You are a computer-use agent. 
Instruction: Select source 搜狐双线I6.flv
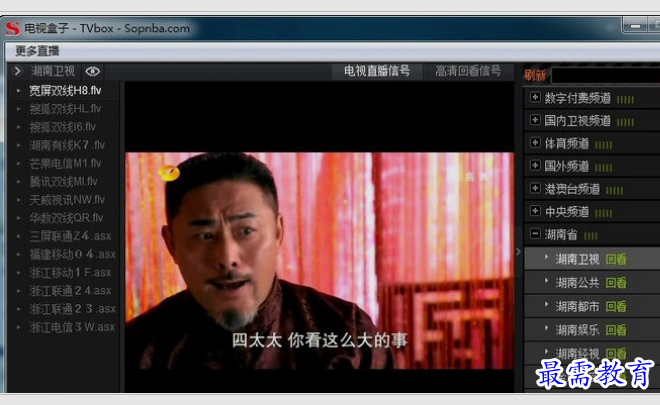(63, 127)
